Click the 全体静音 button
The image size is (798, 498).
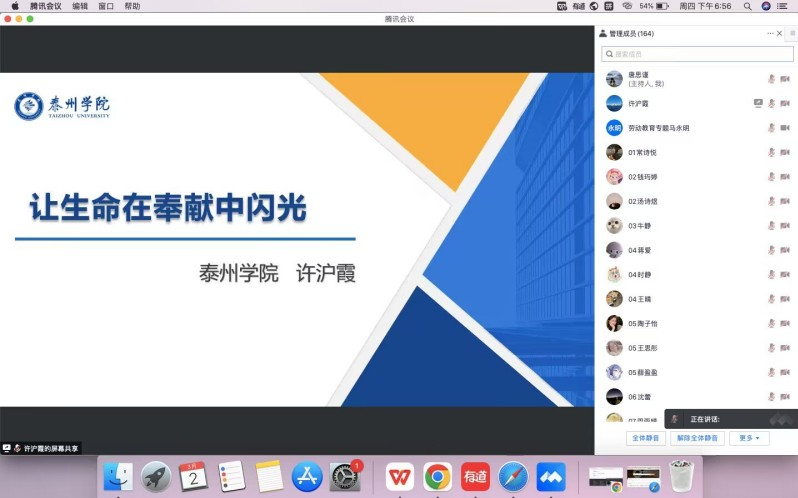[645, 438]
